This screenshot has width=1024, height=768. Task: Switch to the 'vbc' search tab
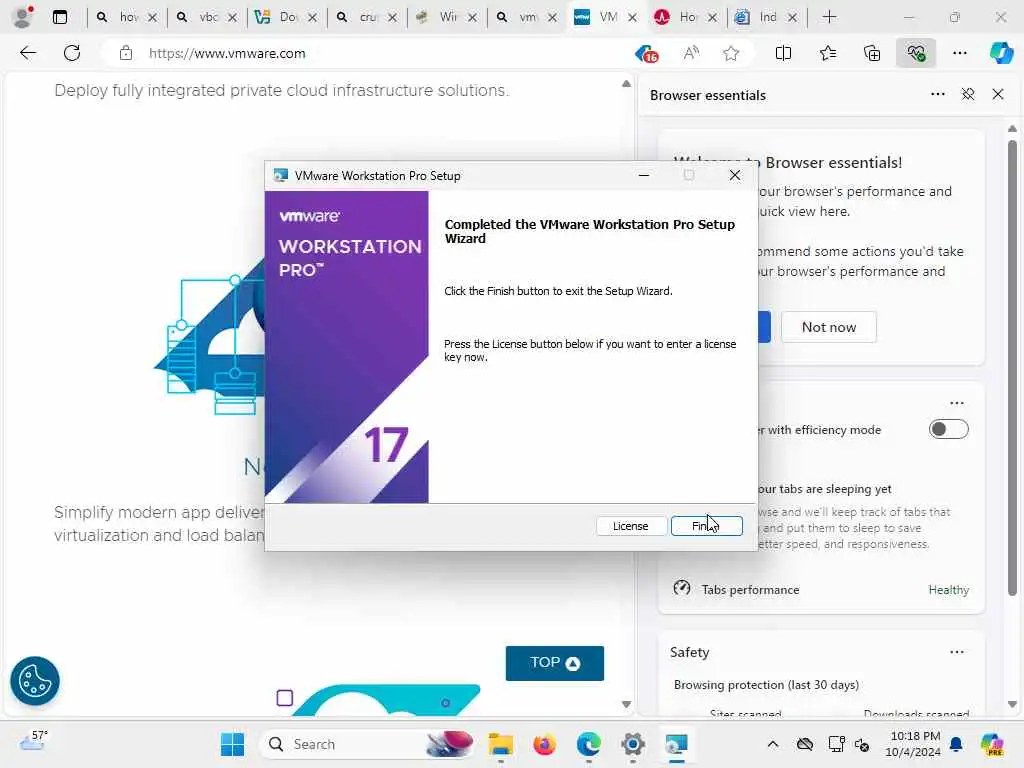[208, 17]
